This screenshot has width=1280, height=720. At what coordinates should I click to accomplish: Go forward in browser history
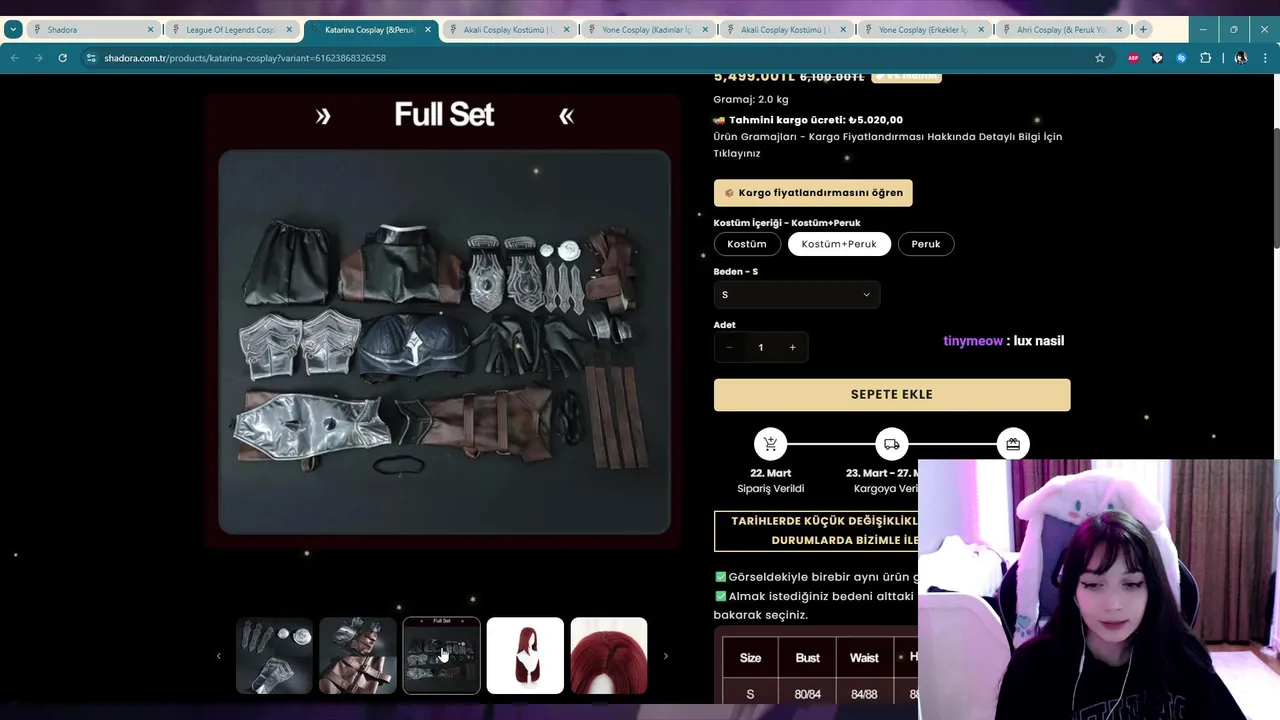[x=38, y=58]
